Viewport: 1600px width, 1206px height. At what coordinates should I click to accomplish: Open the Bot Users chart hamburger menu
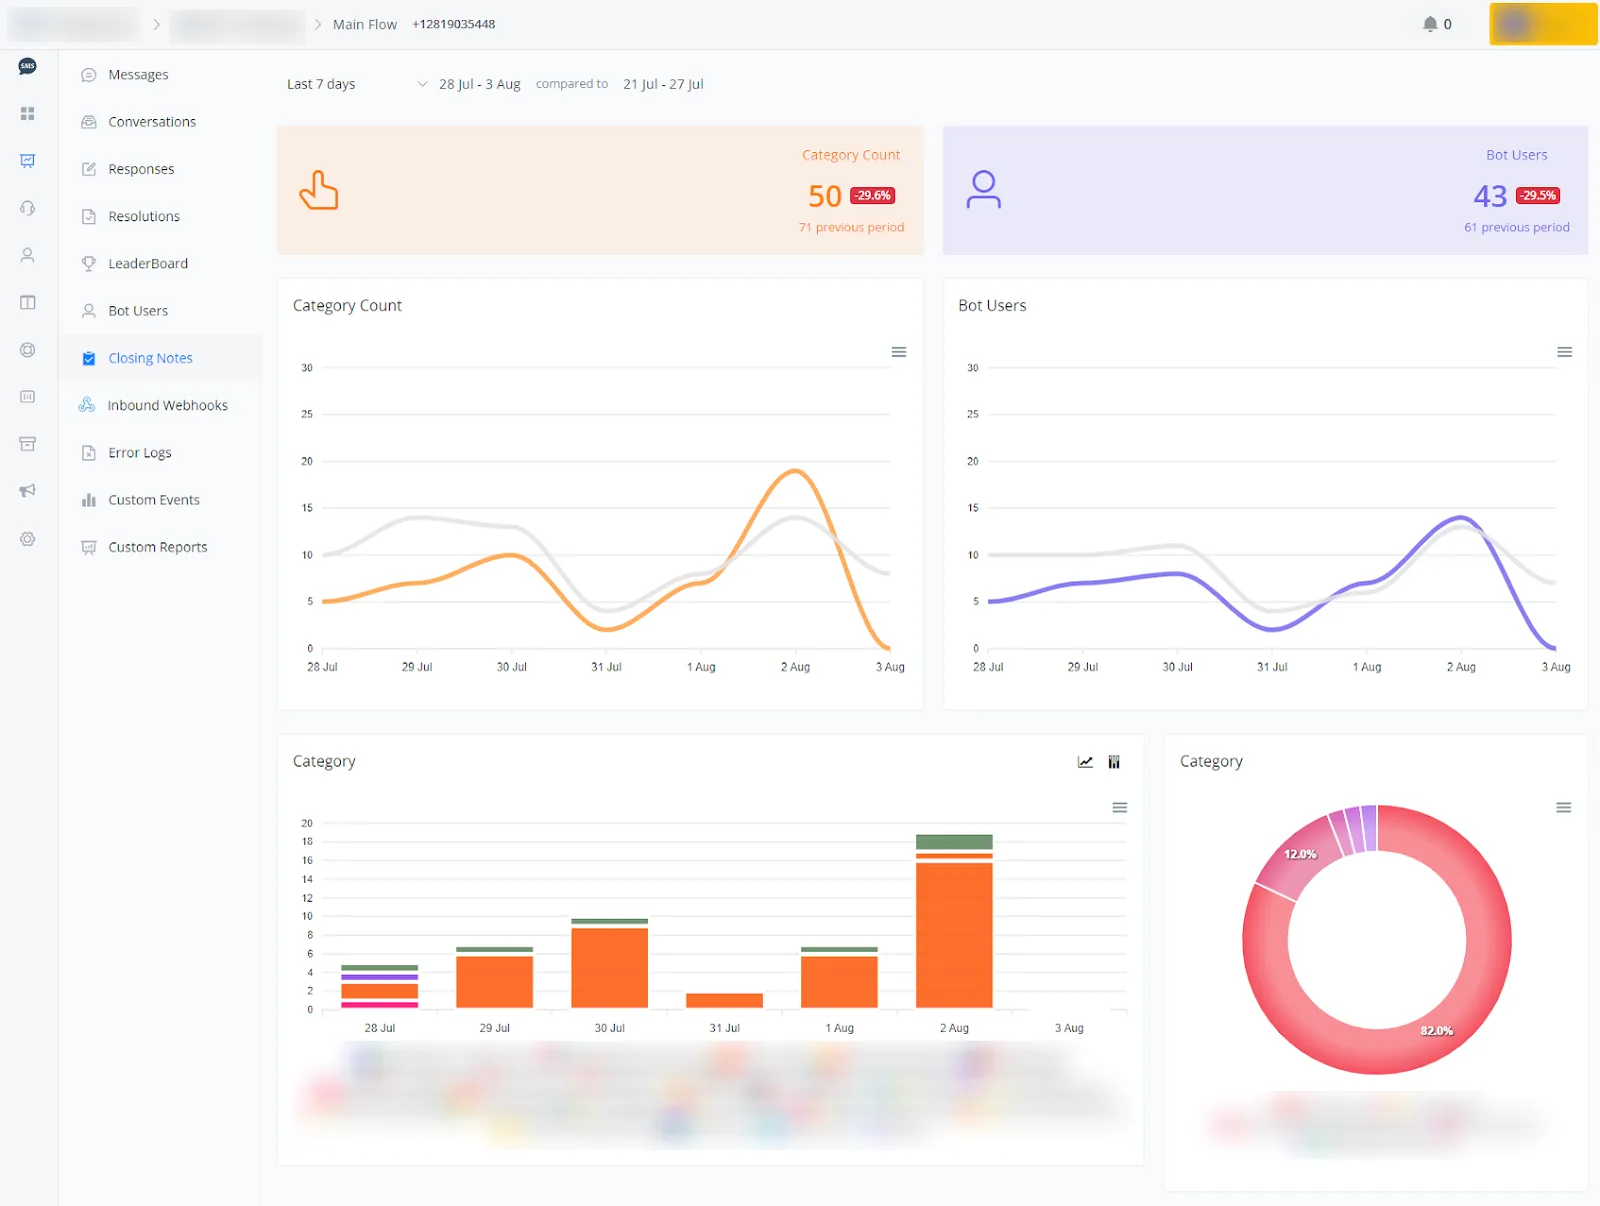pos(1565,352)
